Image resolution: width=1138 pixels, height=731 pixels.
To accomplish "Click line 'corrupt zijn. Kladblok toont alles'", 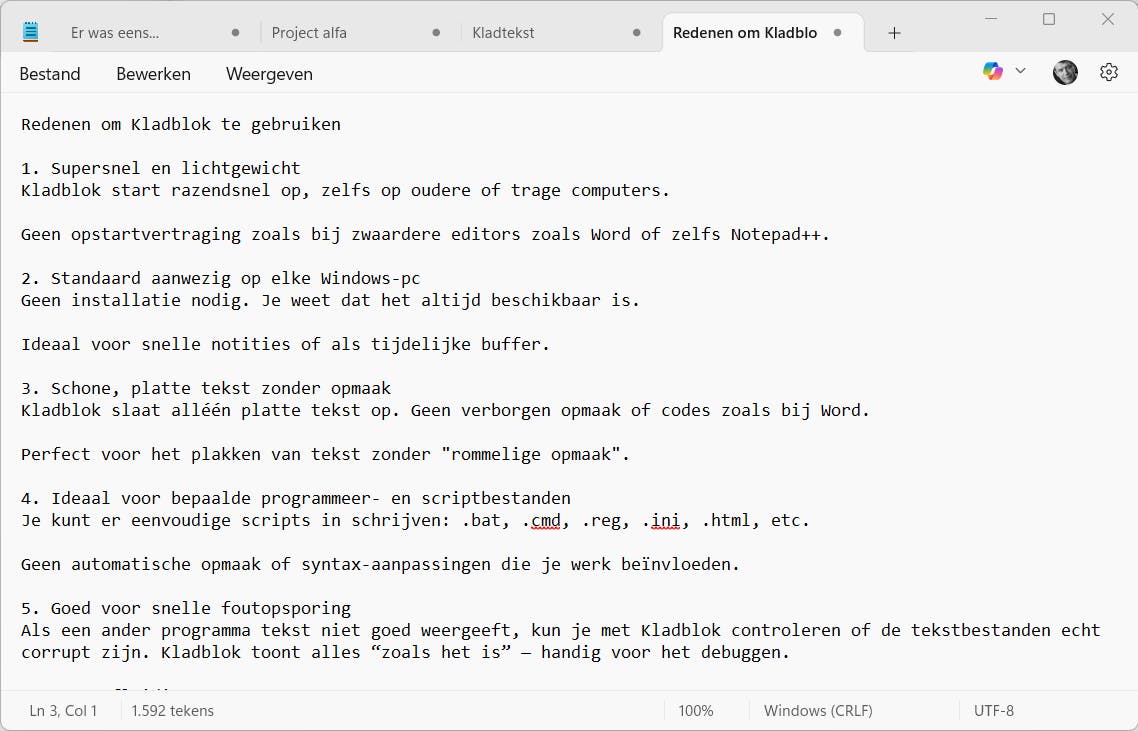I will 405,652.
